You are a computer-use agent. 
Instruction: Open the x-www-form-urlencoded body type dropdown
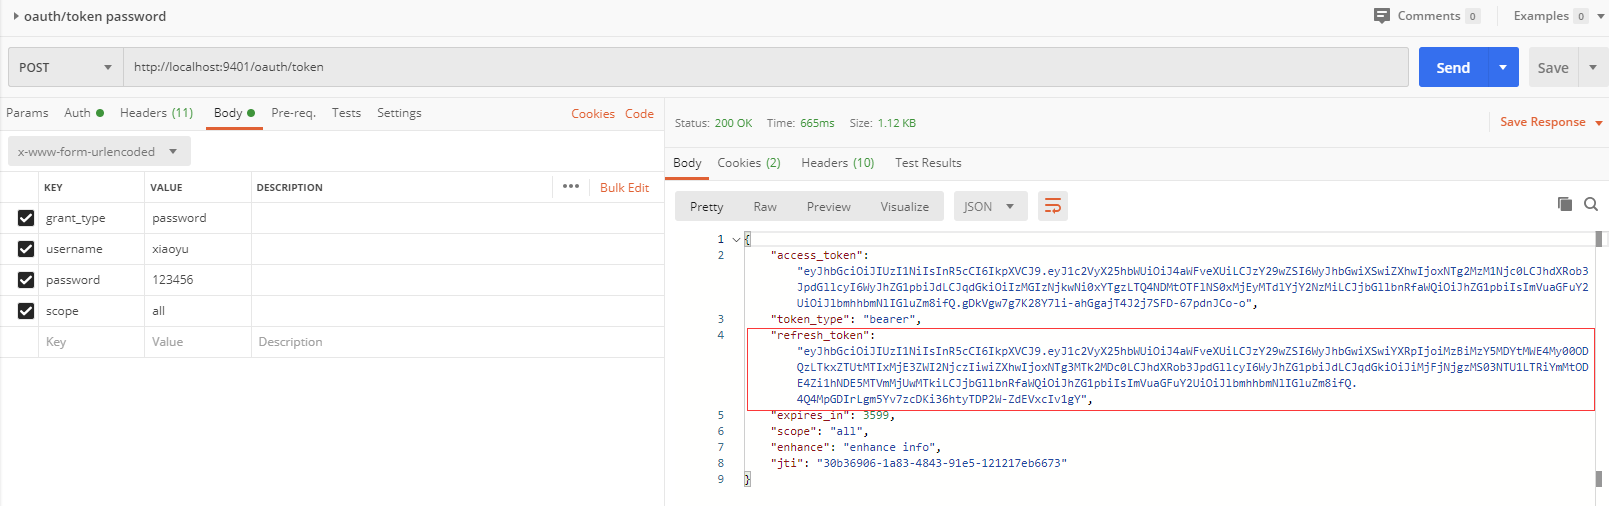click(99, 152)
